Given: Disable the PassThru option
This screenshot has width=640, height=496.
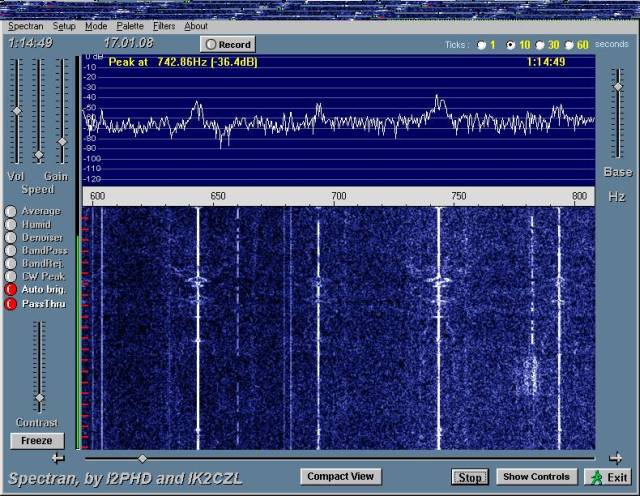Looking at the screenshot, I should pos(11,304).
